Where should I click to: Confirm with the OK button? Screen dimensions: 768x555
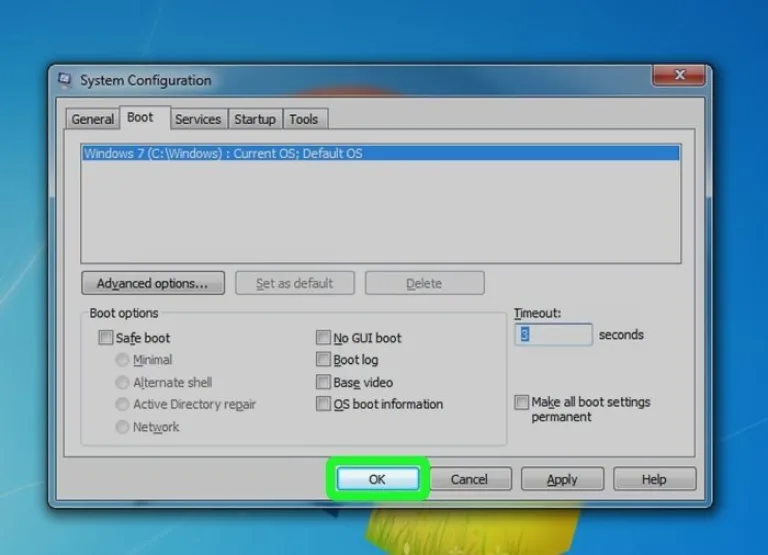point(378,479)
